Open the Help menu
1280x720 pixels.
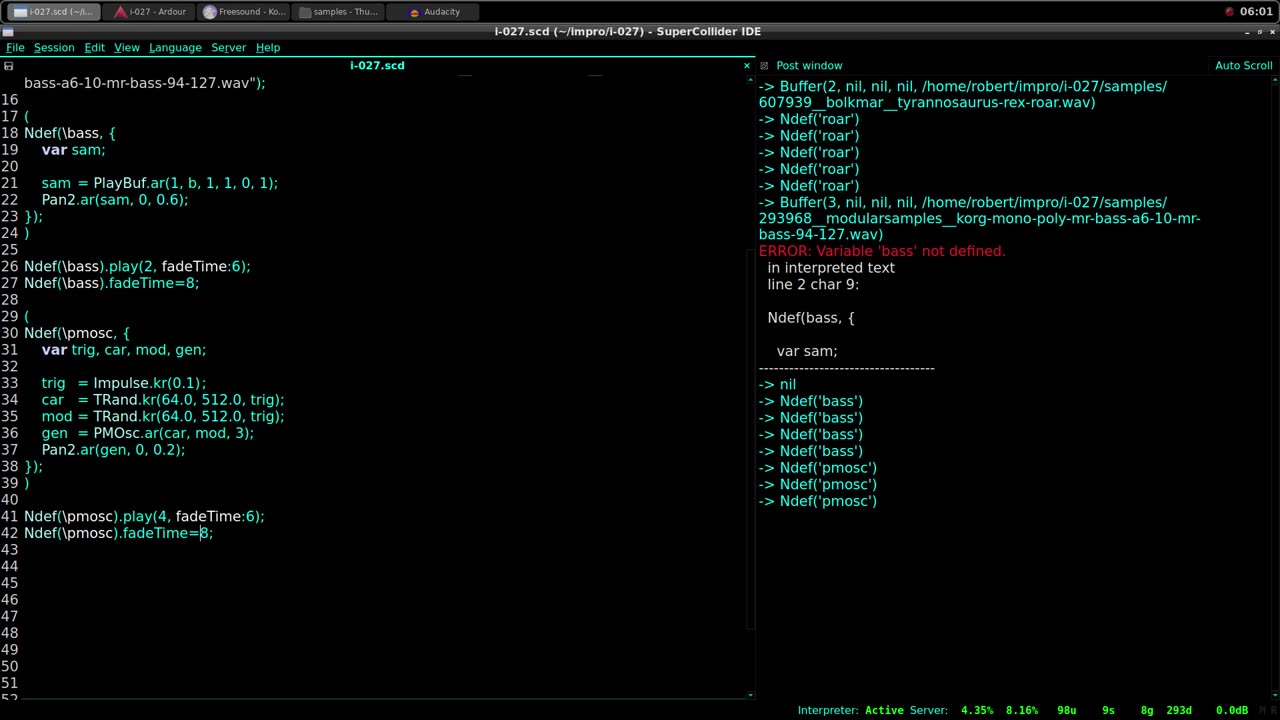[268, 47]
